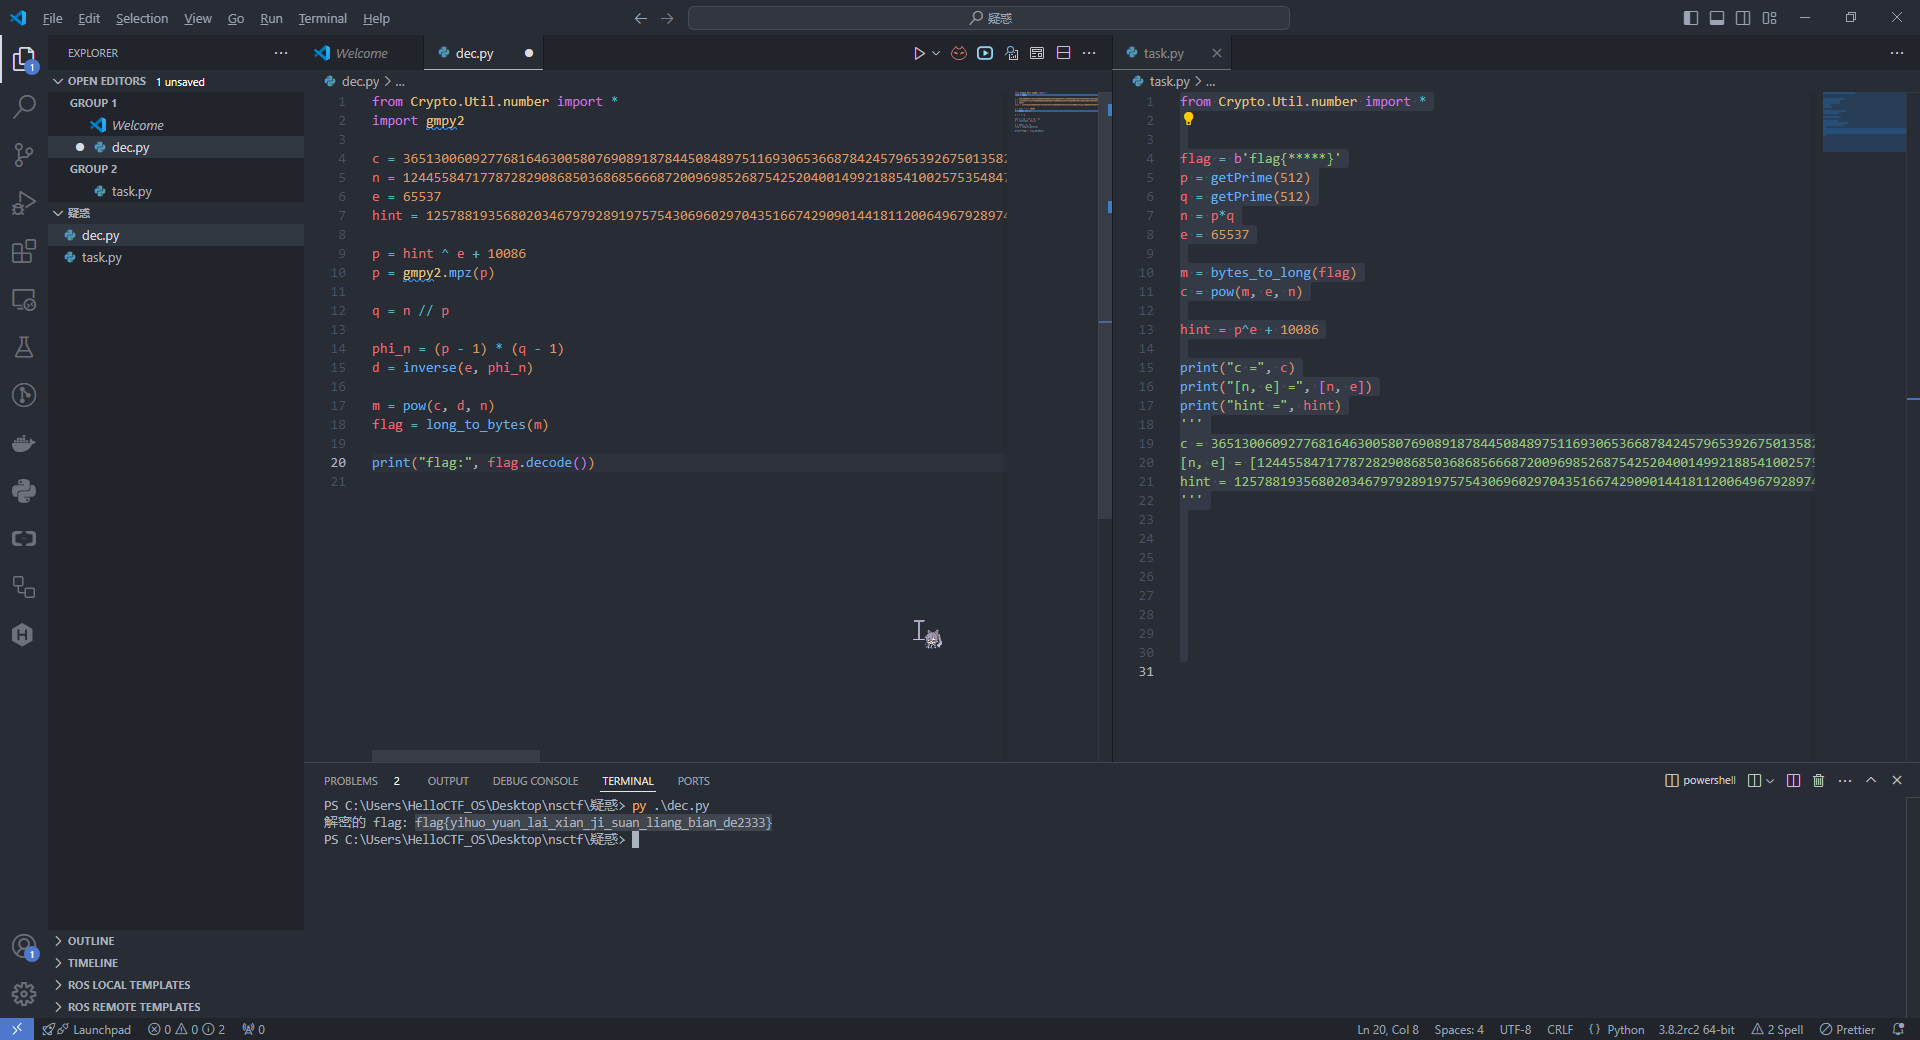
Task: Open the Terminal menu
Action: [x=322, y=18]
